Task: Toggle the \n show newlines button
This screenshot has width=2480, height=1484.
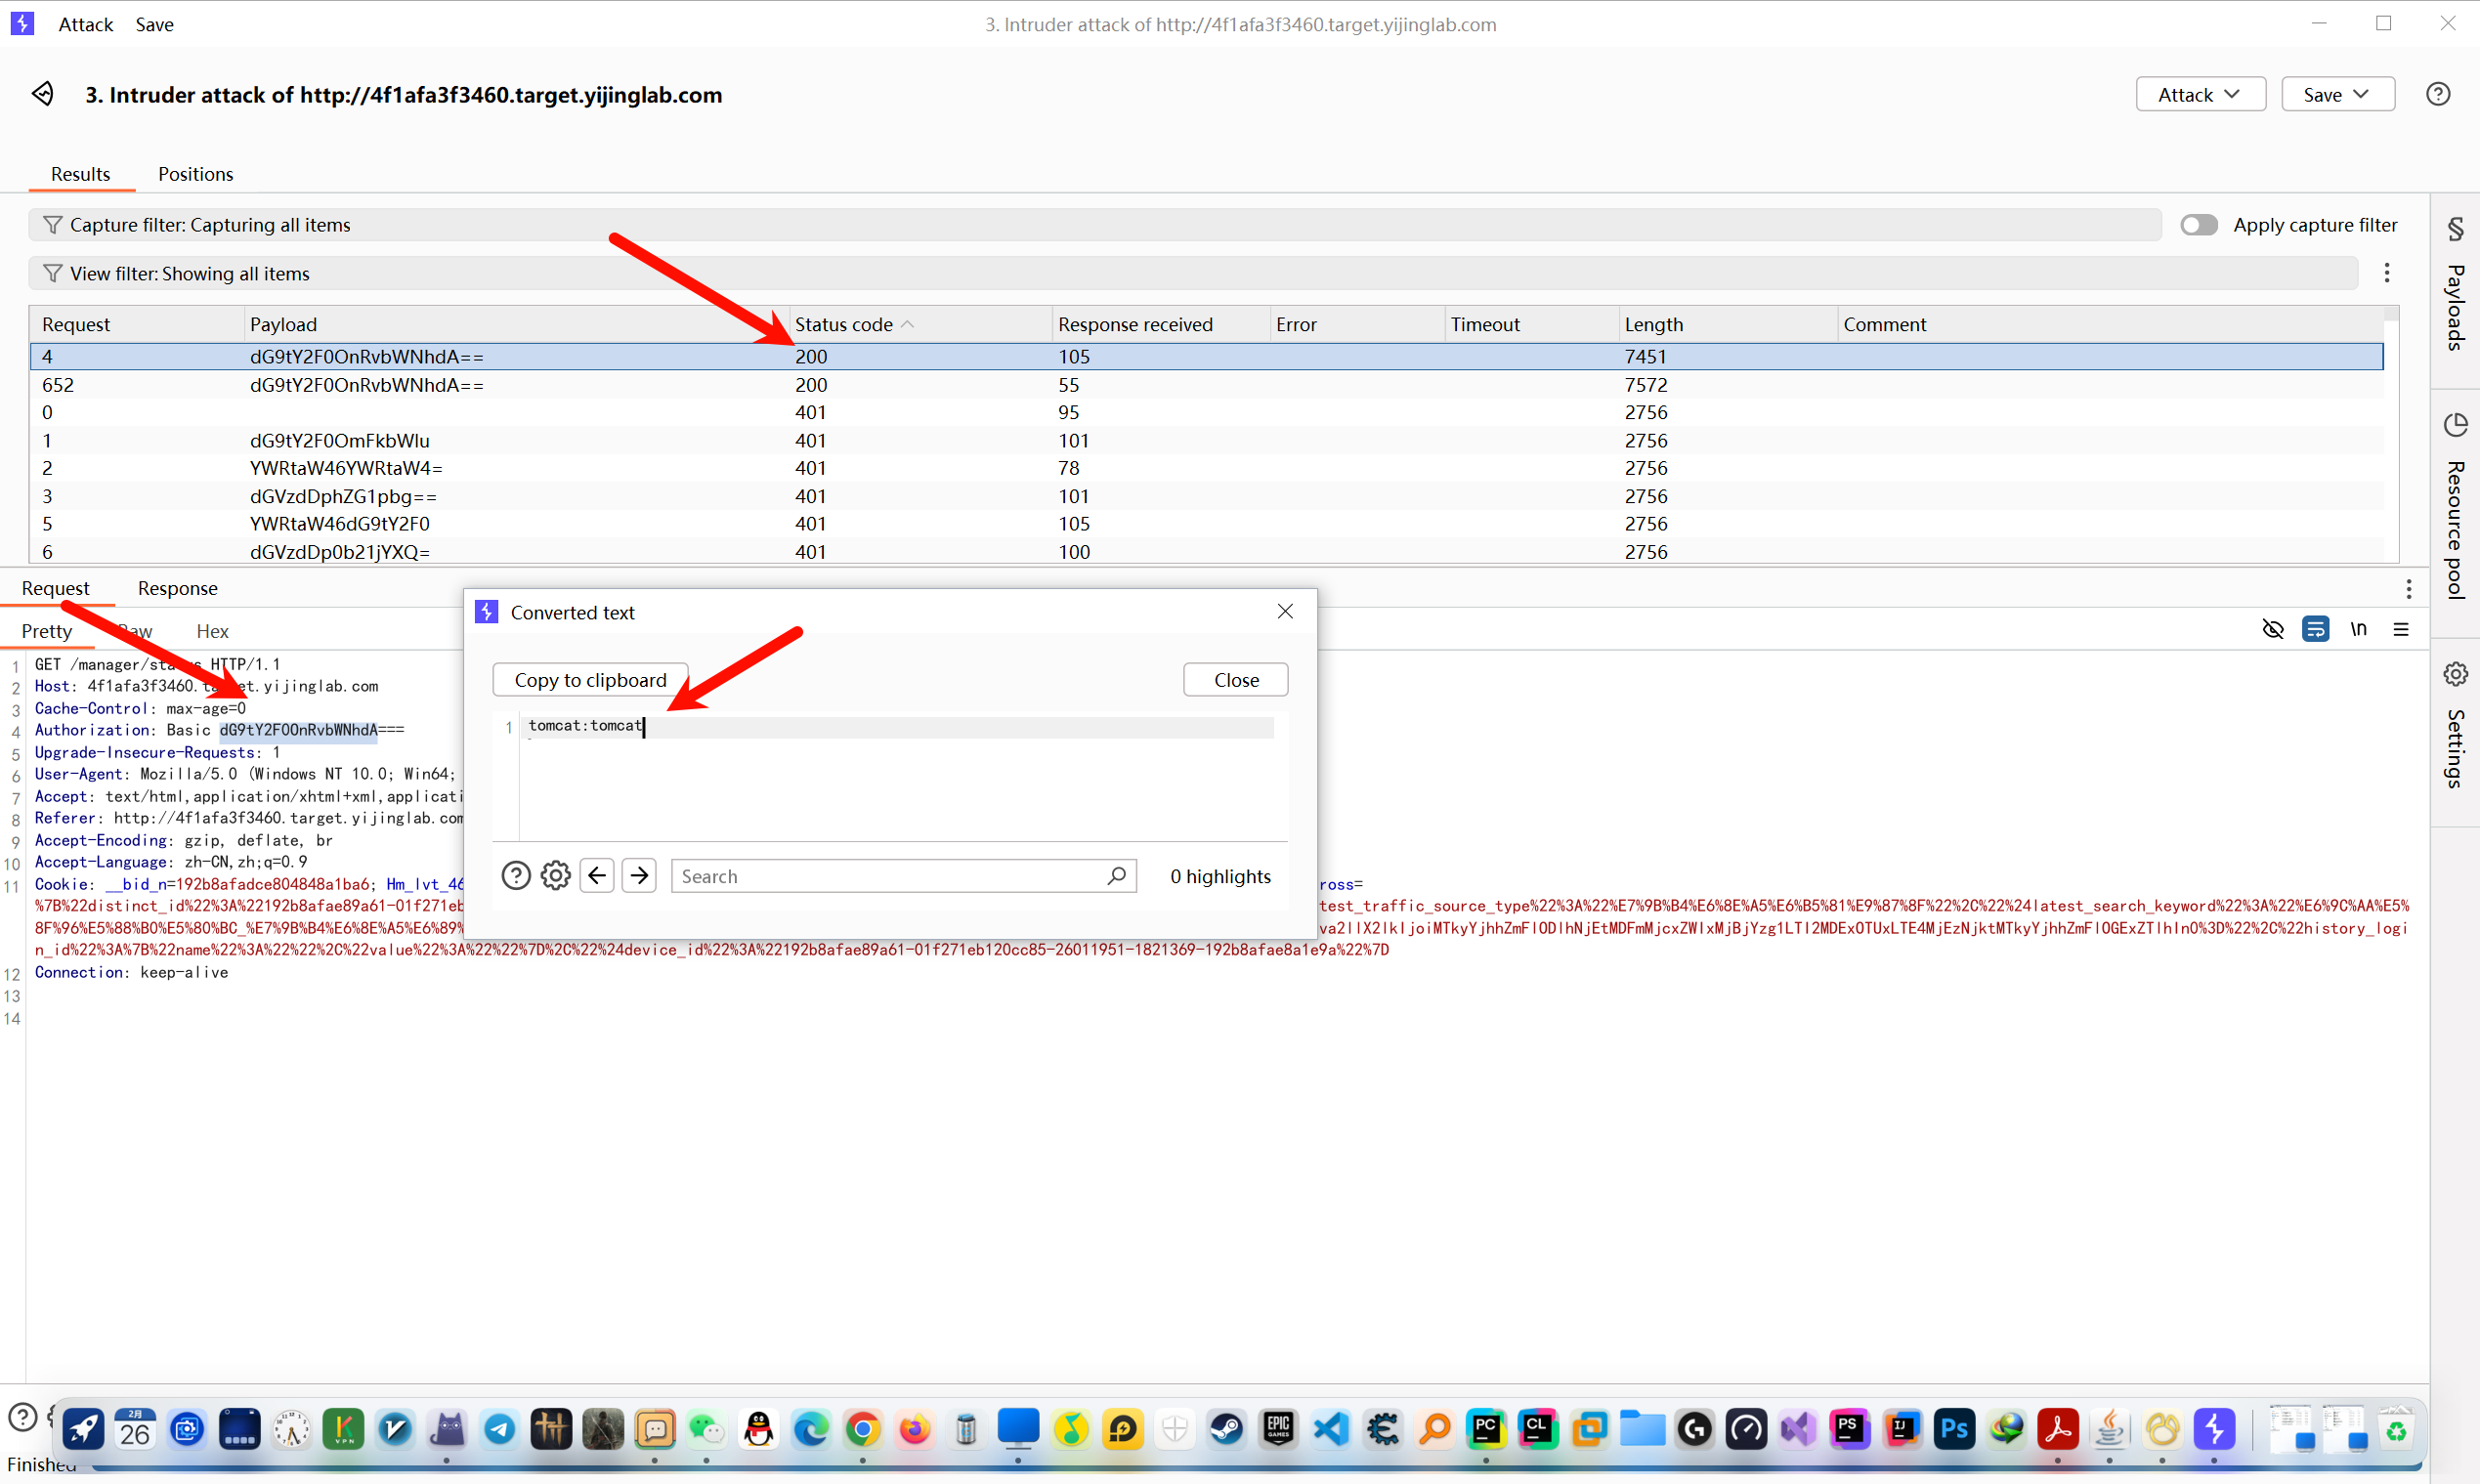Action: [2358, 629]
